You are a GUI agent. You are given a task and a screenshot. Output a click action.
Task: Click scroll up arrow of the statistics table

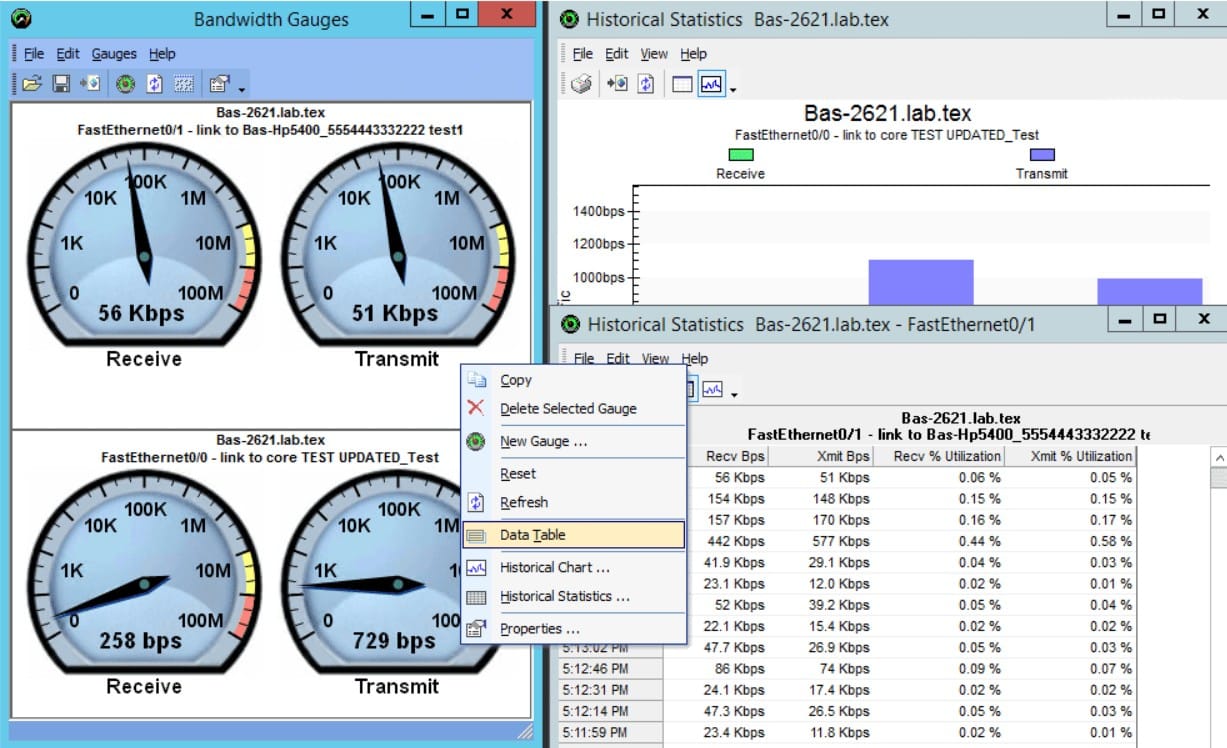coord(1219,458)
